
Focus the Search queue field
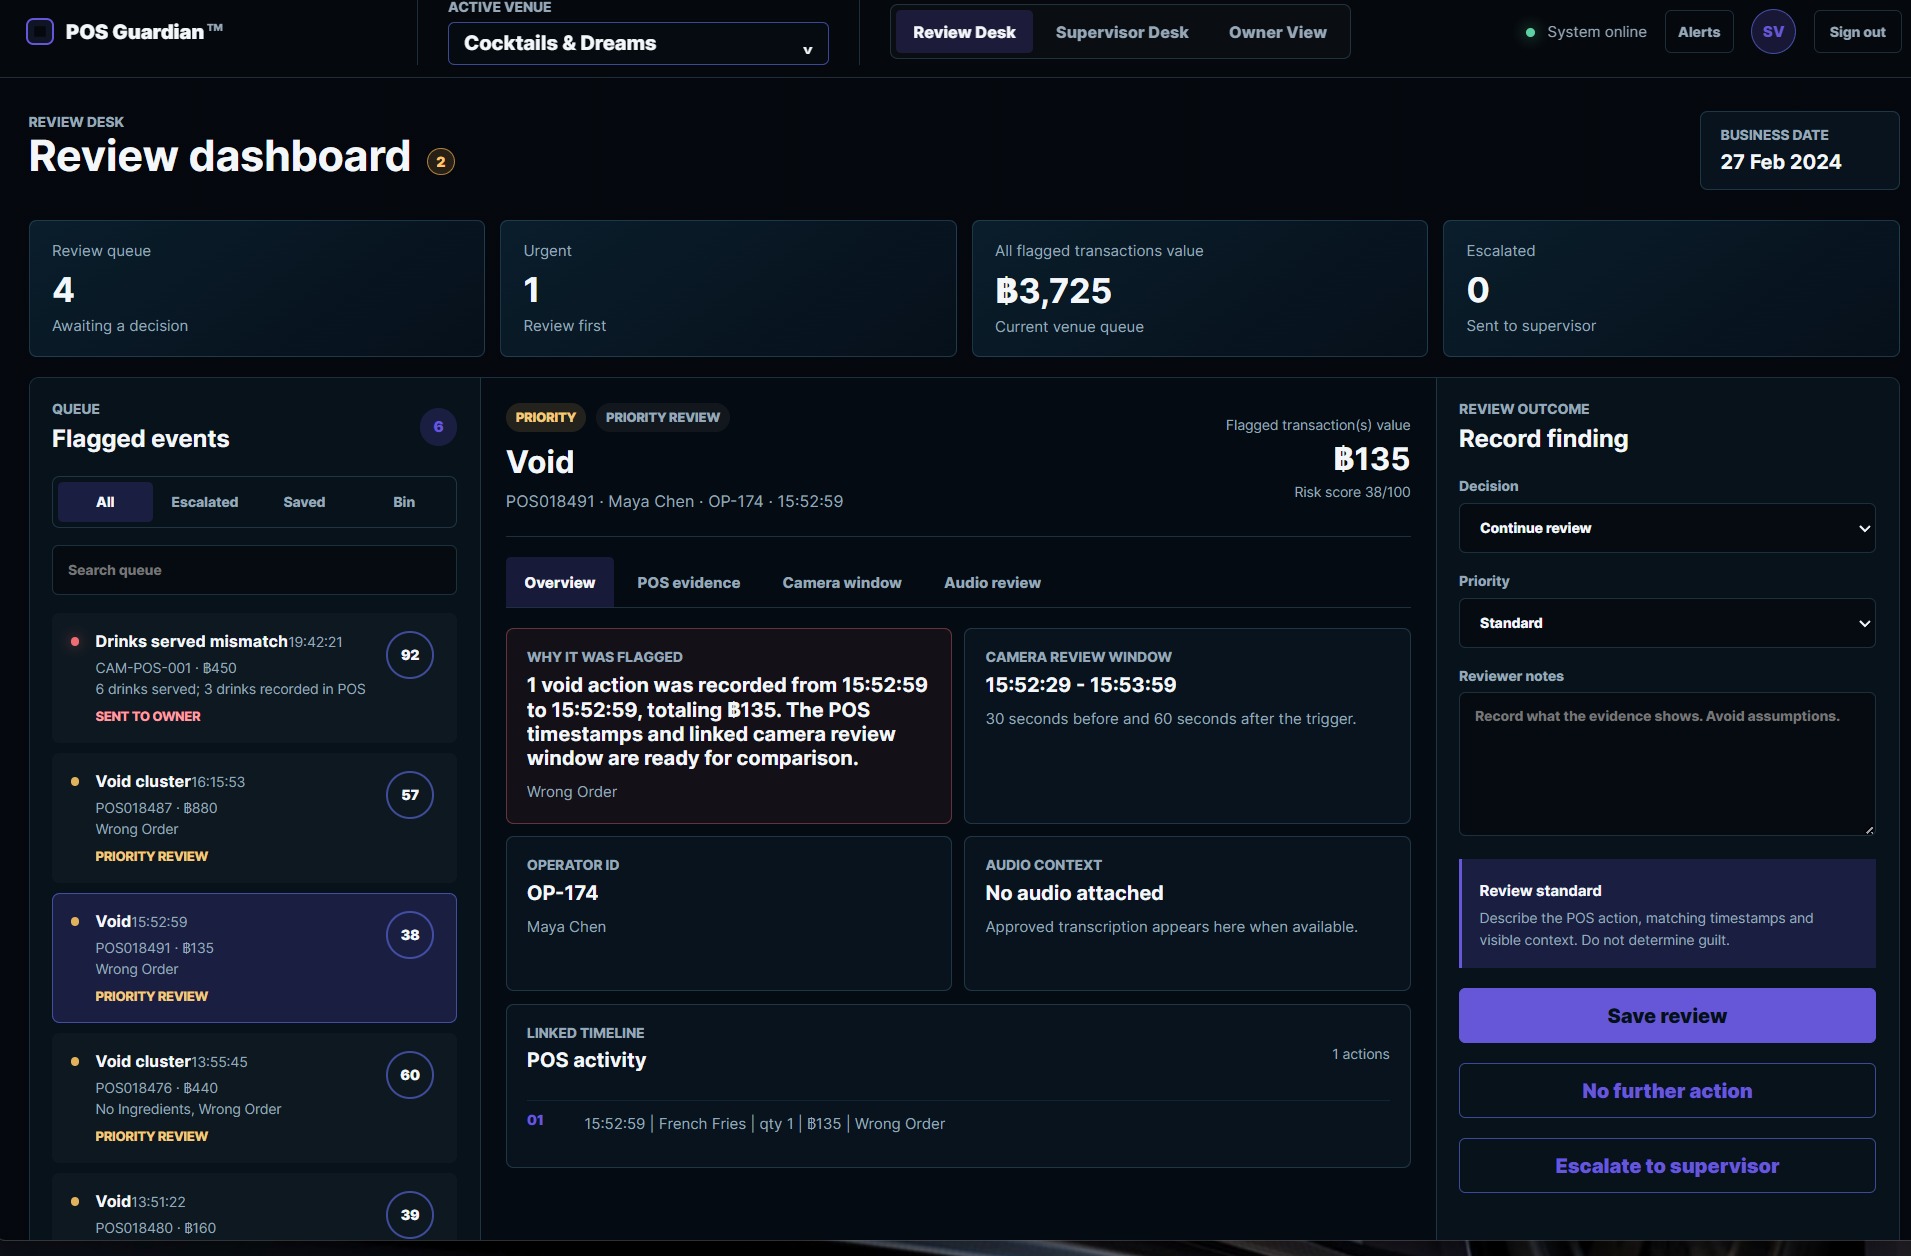pos(254,570)
